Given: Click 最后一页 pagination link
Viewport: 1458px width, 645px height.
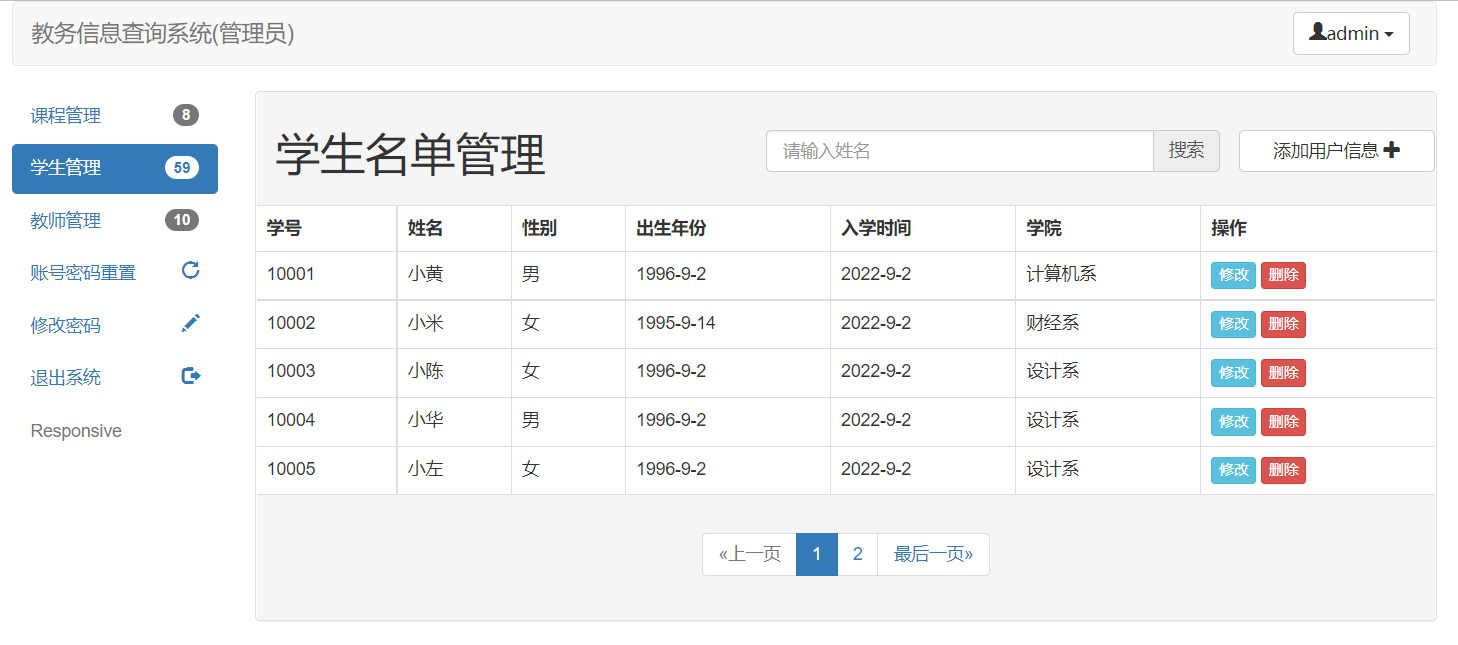Looking at the screenshot, I should [x=933, y=553].
